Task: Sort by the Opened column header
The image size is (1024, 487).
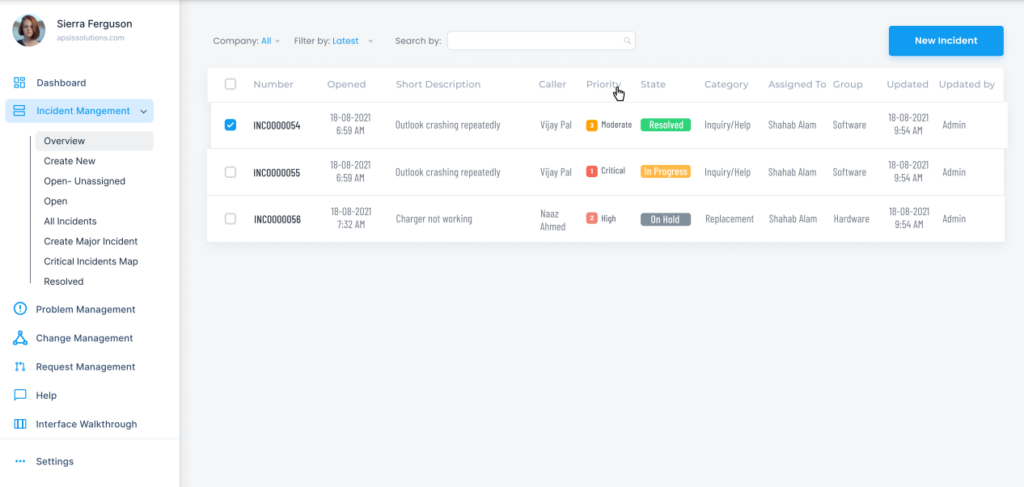Action: click(x=346, y=84)
